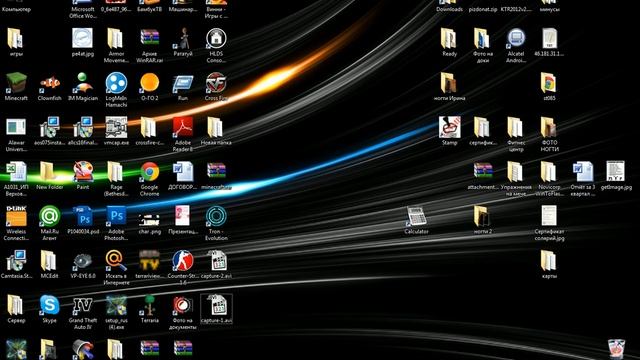The image size is (640, 360).
Task: Launch the Clownfish shortcut
Action: [50, 83]
